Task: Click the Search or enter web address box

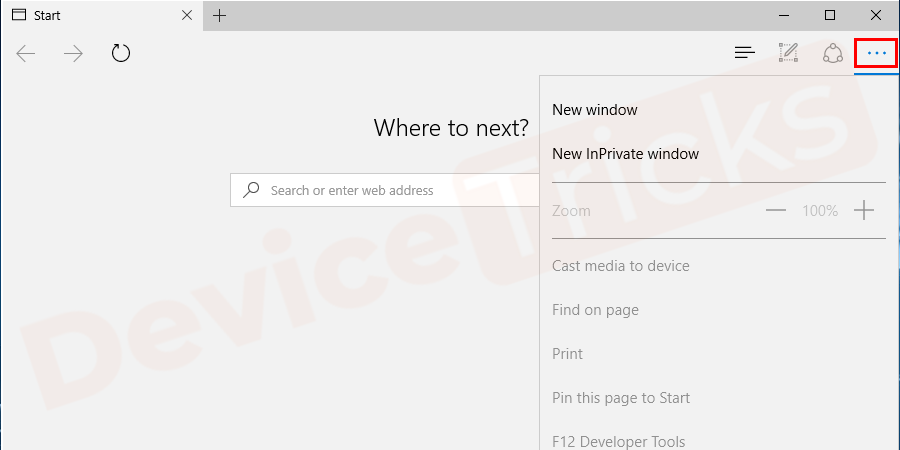Action: [385, 190]
